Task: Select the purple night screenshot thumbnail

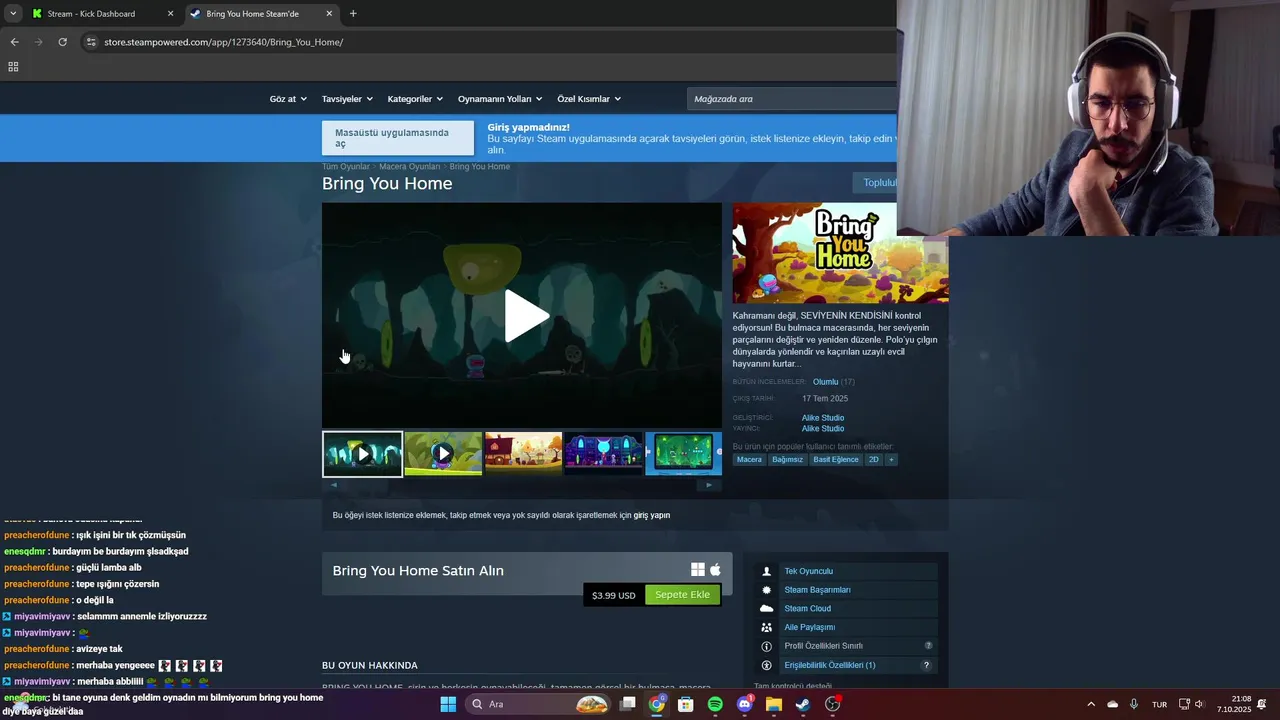Action: [x=604, y=454]
